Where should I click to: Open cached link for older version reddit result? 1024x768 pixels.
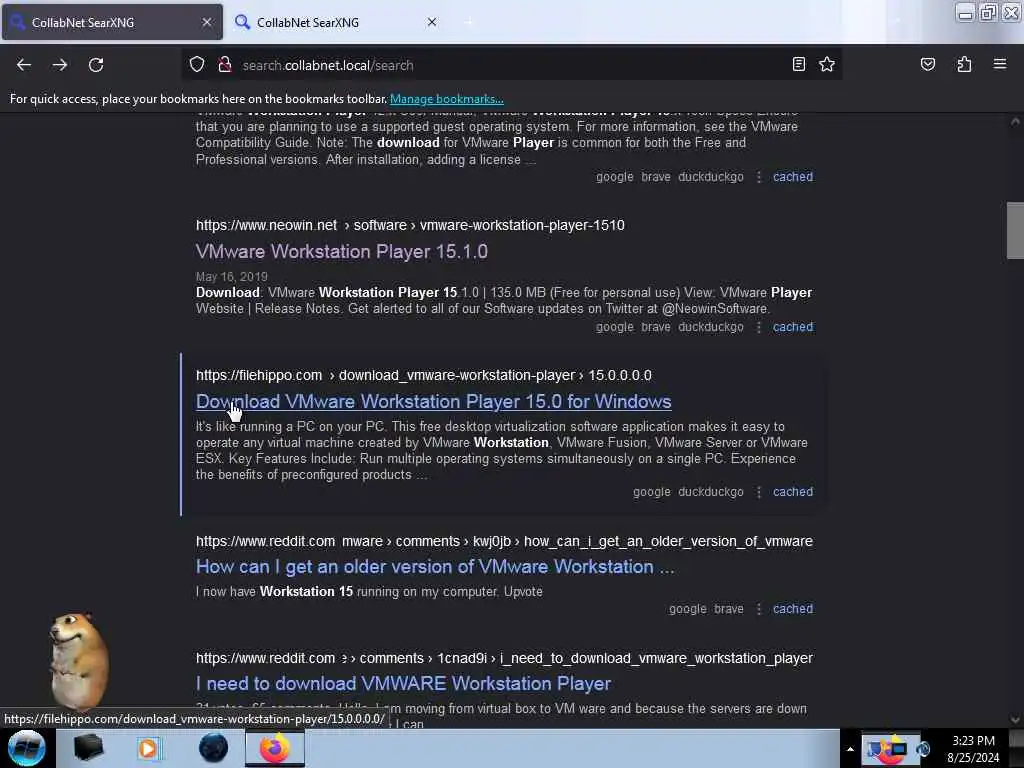click(x=793, y=609)
